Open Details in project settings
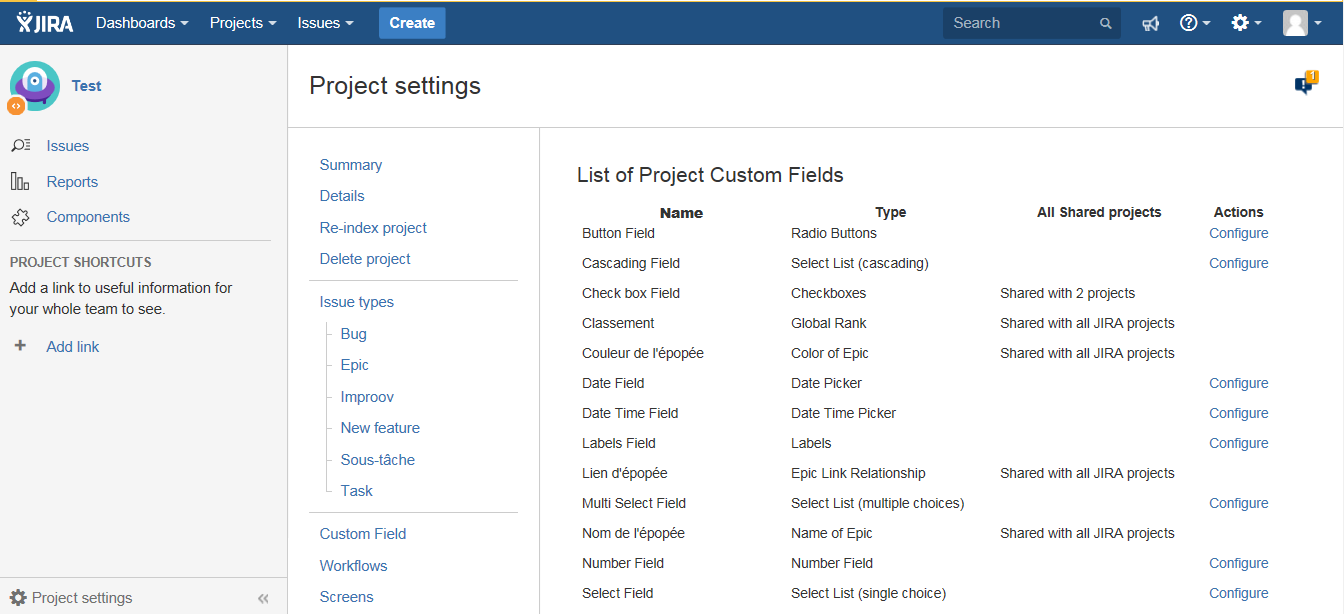This screenshot has width=1344, height=614. point(342,196)
